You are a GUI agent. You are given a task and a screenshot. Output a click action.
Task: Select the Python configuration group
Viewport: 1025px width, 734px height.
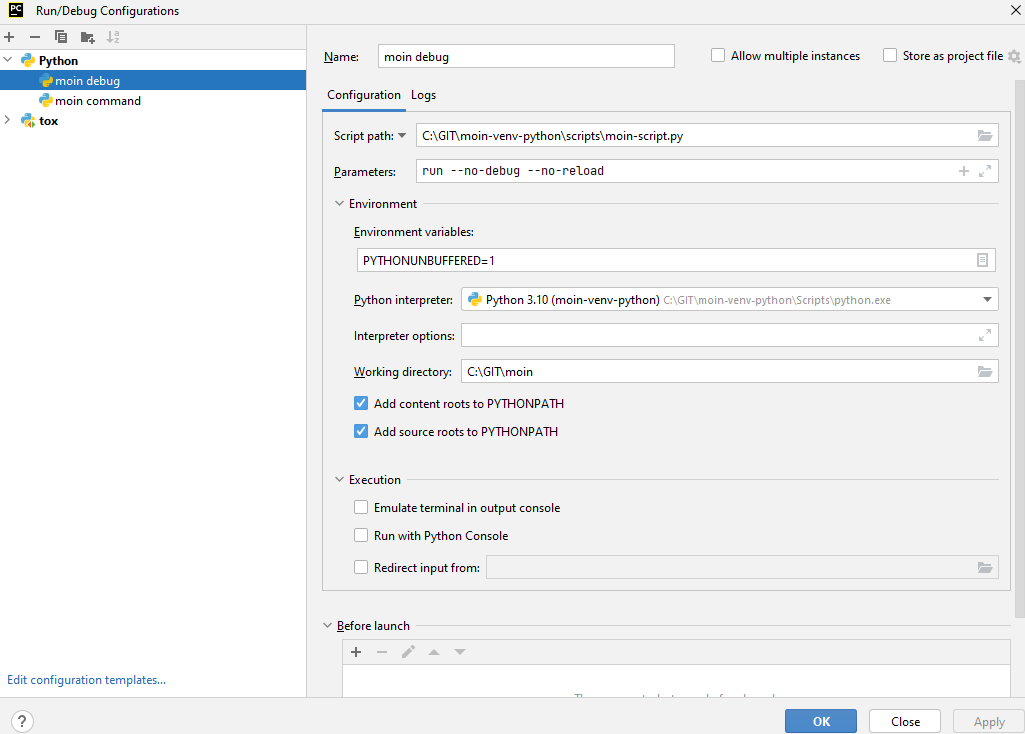pyautogui.click(x=153, y=60)
